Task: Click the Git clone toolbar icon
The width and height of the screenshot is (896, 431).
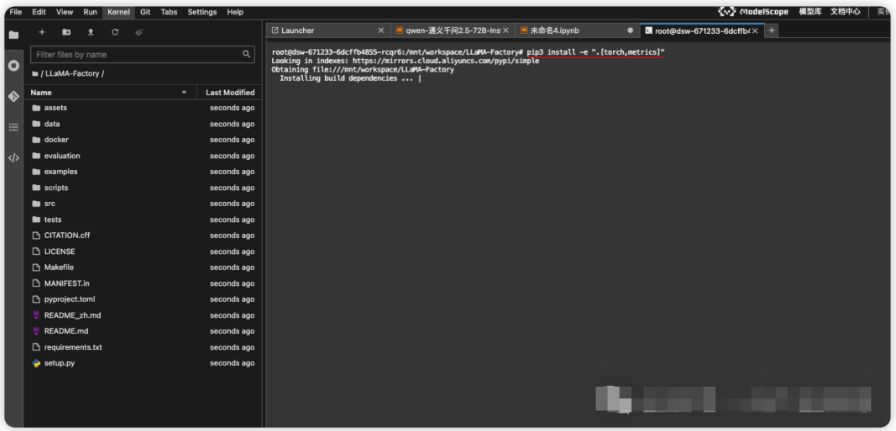Action: point(139,32)
